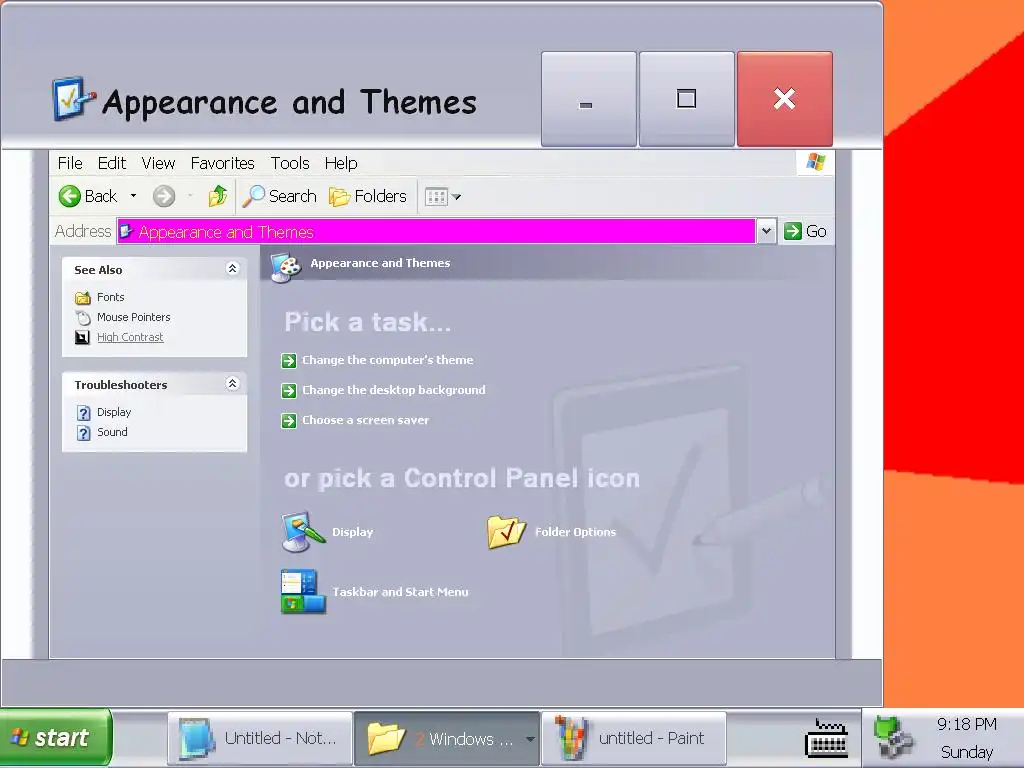Click the Views grid icon
The height and width of the screenshot is (768, 1024).
(x=436, y=197)
